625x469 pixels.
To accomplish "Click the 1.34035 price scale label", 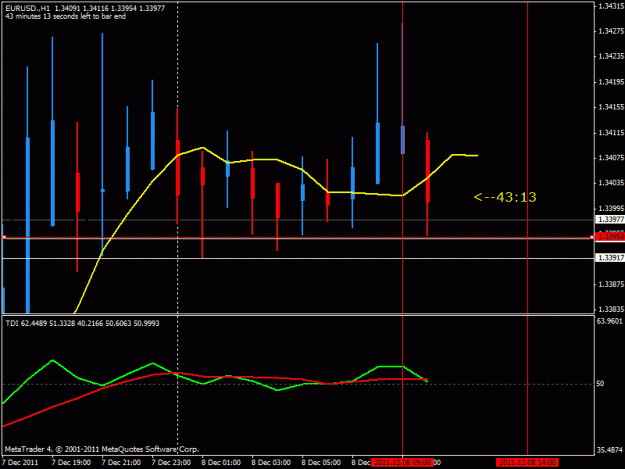I will coord(611,183).
